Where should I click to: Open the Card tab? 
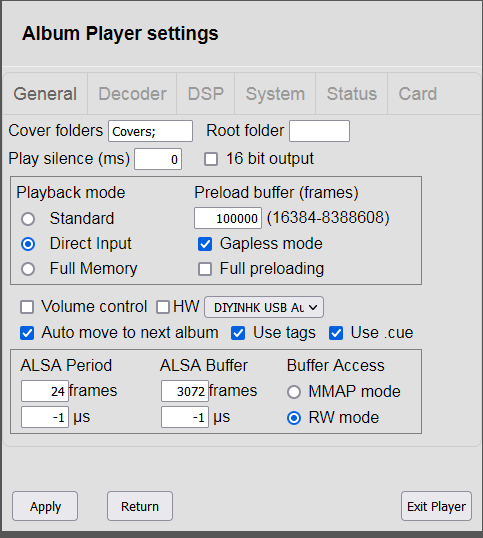click(417, 94)
